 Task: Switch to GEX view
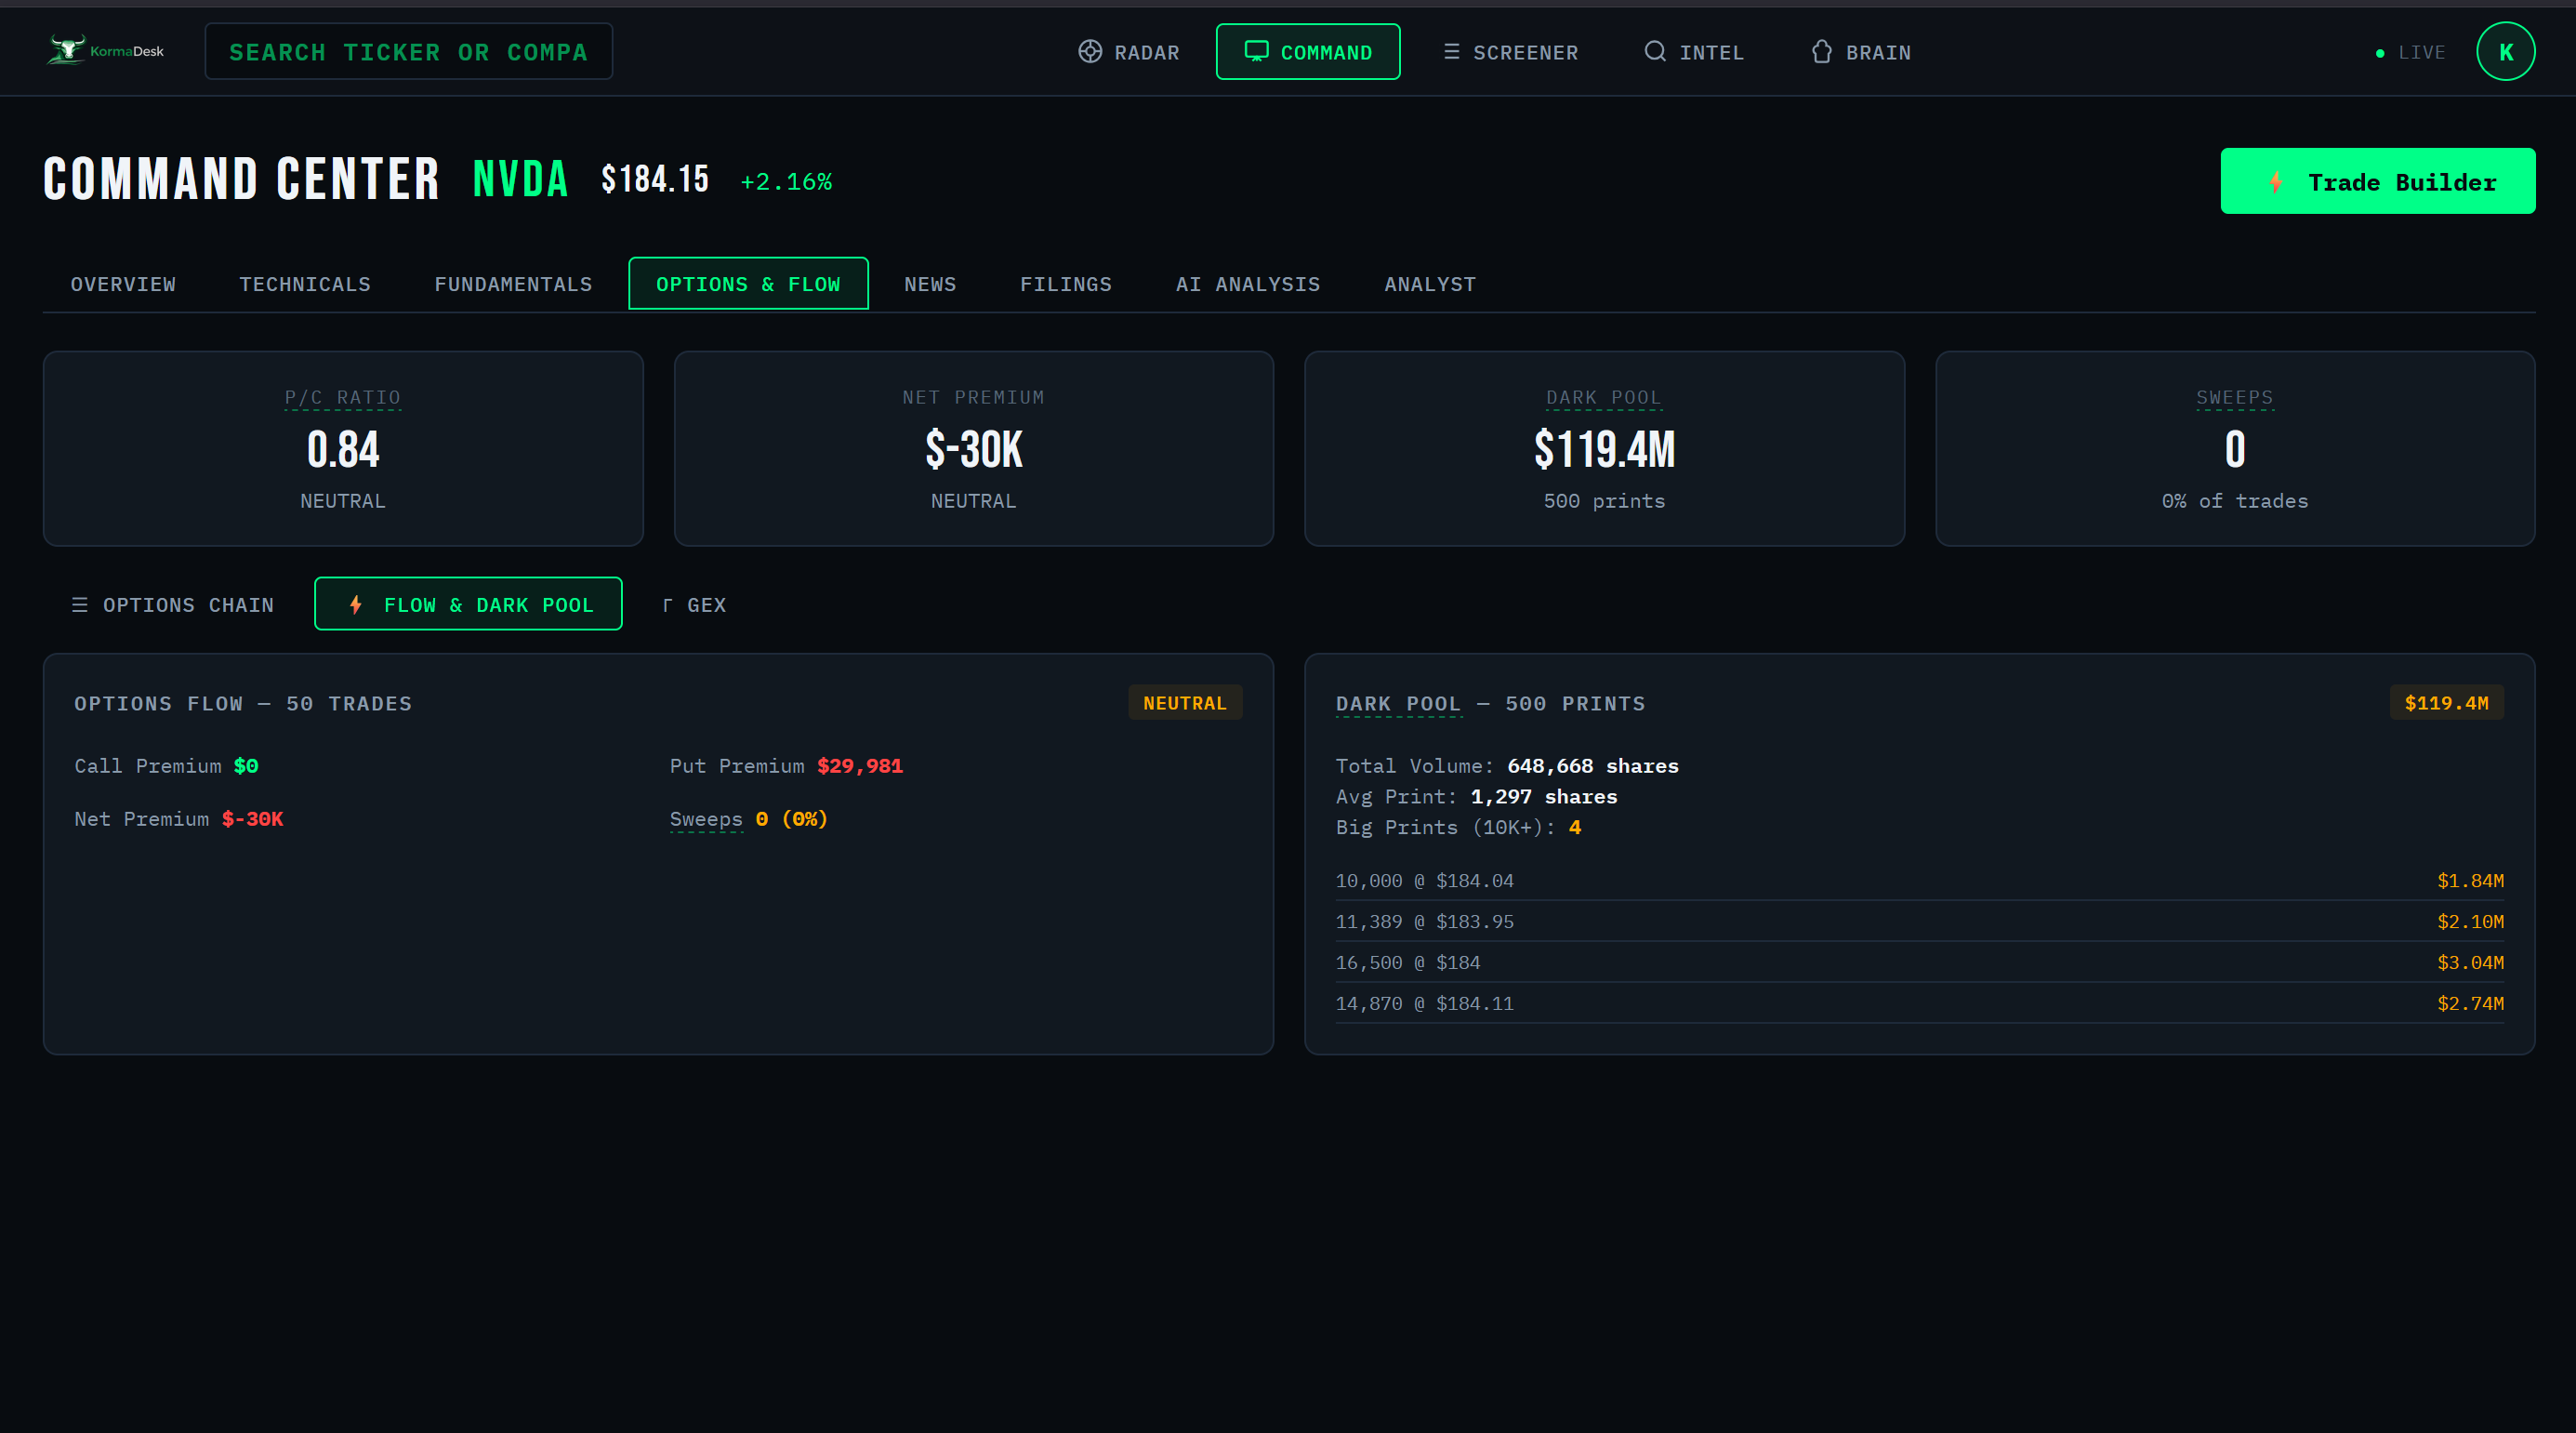coord(694,605)
